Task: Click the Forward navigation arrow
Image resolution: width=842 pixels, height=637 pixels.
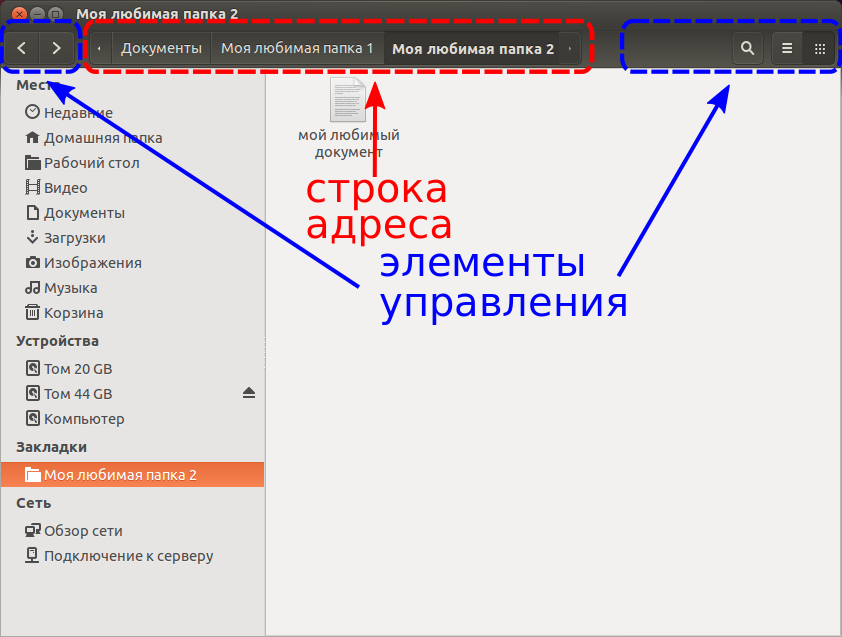Action: pyautogui.click(x=57, y=48)
